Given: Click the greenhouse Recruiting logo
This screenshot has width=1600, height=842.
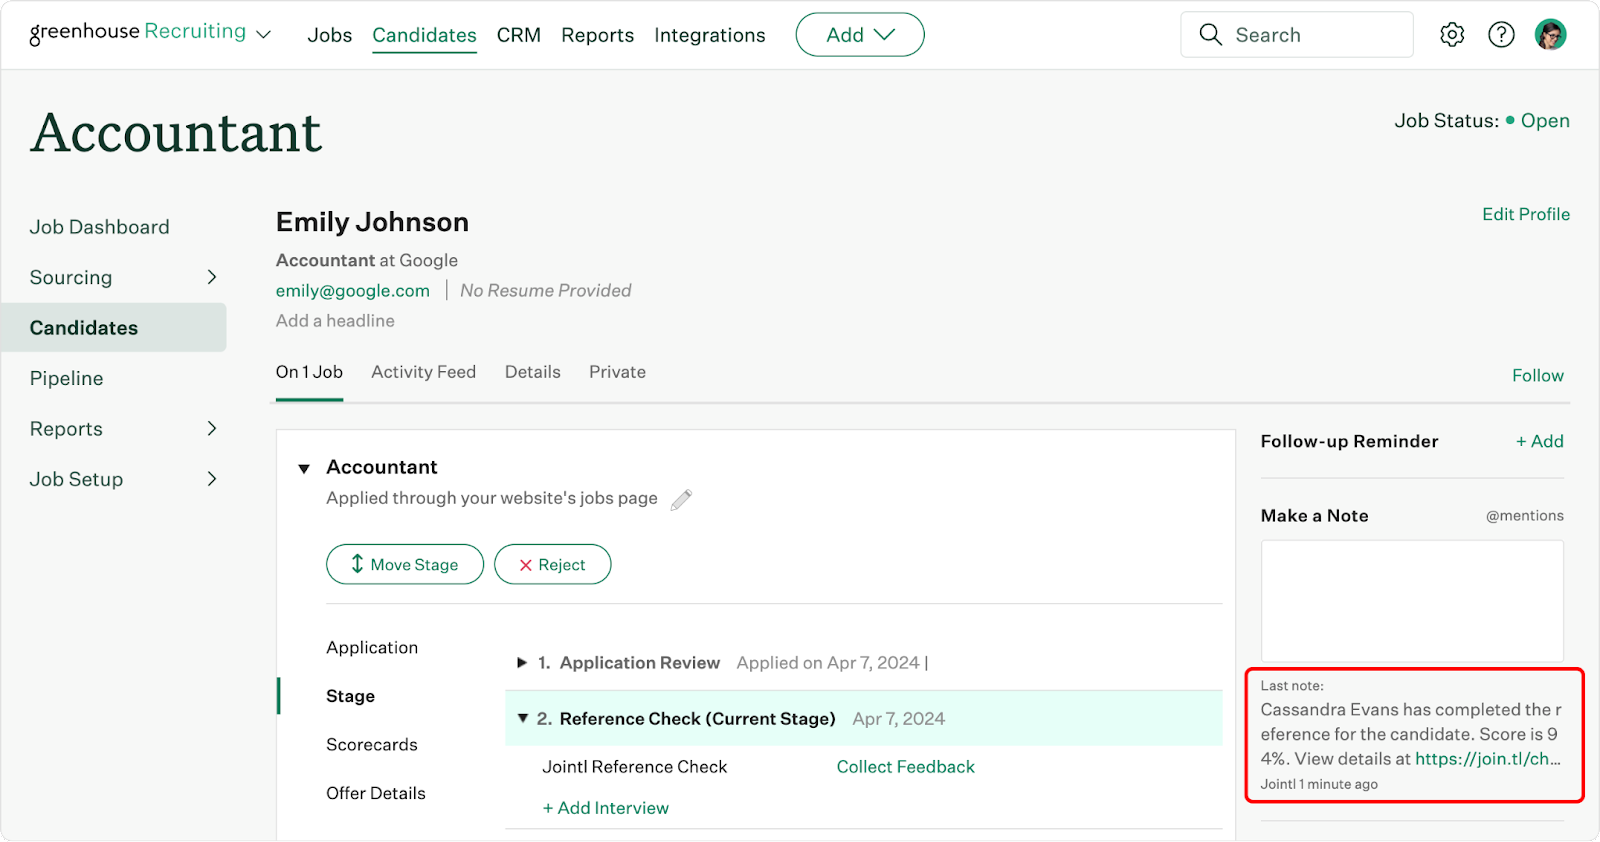Looking at the screenshot, I should click(x=138, y=33).
